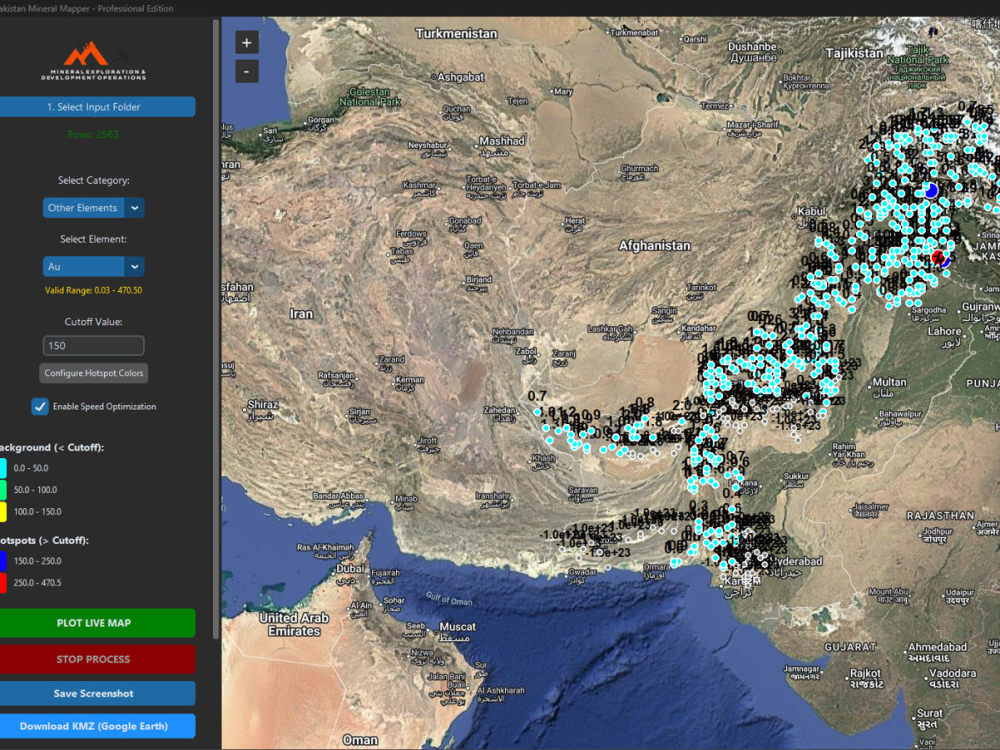The height and width of the screenshot is (750, 1000).
Task: Click the Dubai city label
Action: [350, 569]
